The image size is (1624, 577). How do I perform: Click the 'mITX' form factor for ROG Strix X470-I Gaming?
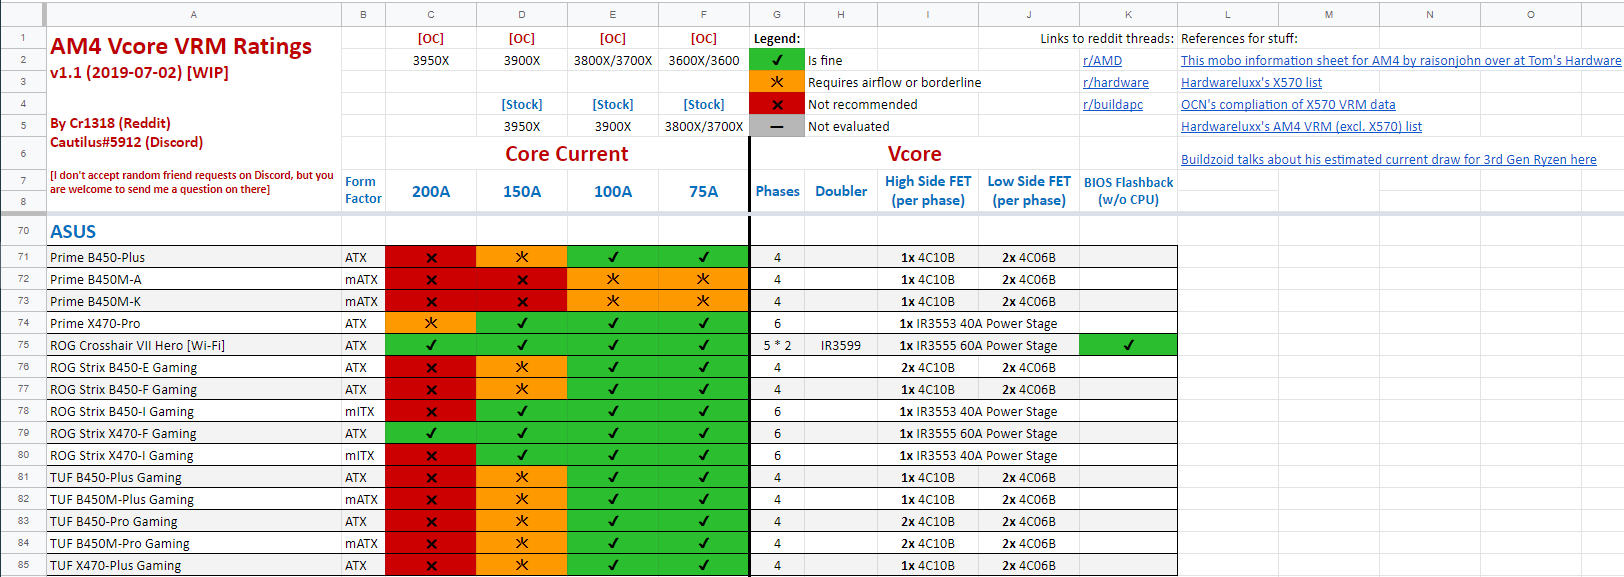point(363,455)
